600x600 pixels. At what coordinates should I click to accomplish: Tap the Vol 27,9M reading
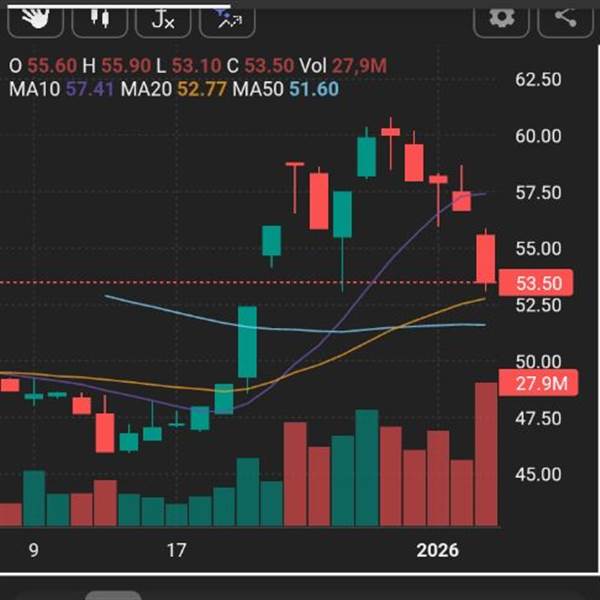(343, 66)
